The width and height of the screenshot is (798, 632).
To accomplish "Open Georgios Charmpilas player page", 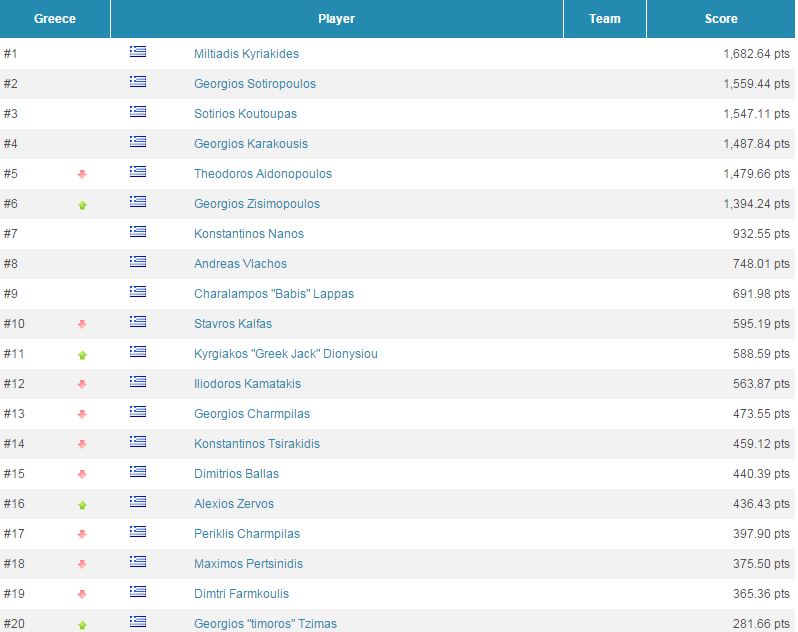I will [x=252, y=414].
